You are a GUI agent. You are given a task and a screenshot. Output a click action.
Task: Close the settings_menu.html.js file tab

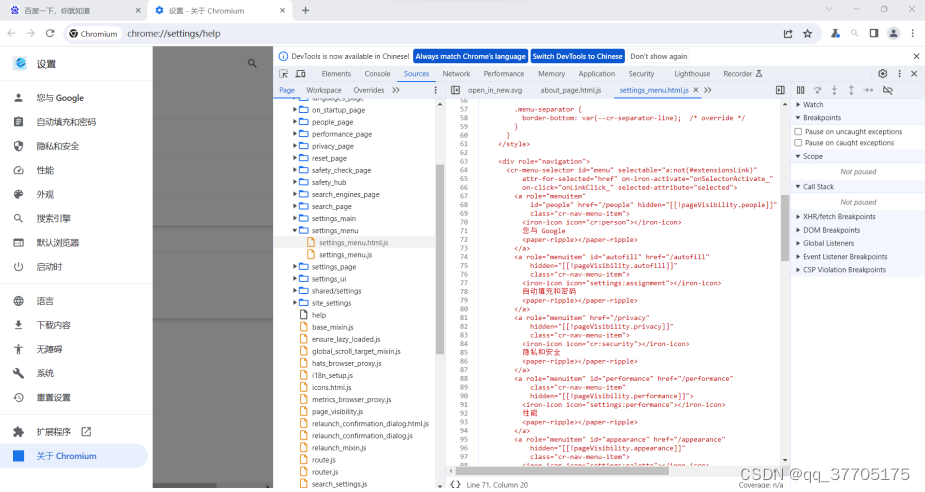696,90
